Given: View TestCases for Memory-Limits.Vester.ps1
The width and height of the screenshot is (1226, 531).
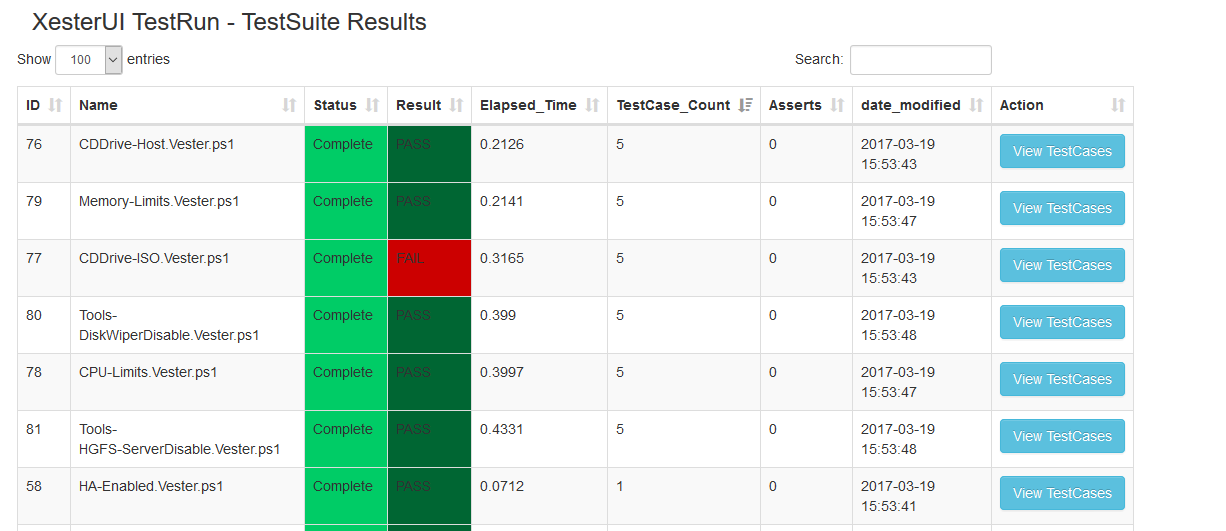Looking at the screenshot, I should point(1062,209).
